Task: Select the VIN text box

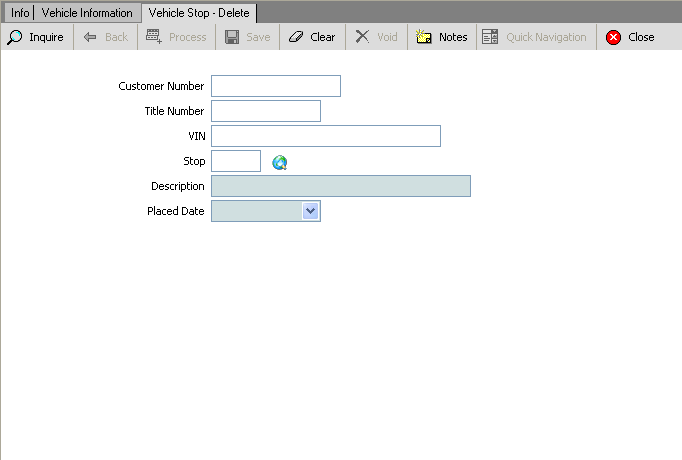Action: coord(326,136)
